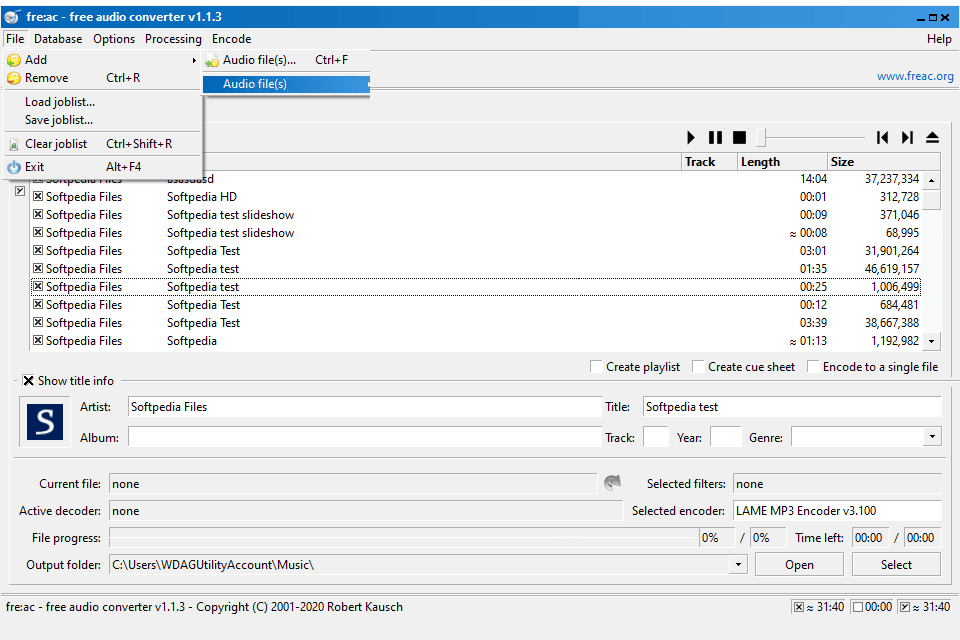960x640 pixels.
Task: Pause playback with the pause icon
Action: pyautogui.click(x=715, y=138)
